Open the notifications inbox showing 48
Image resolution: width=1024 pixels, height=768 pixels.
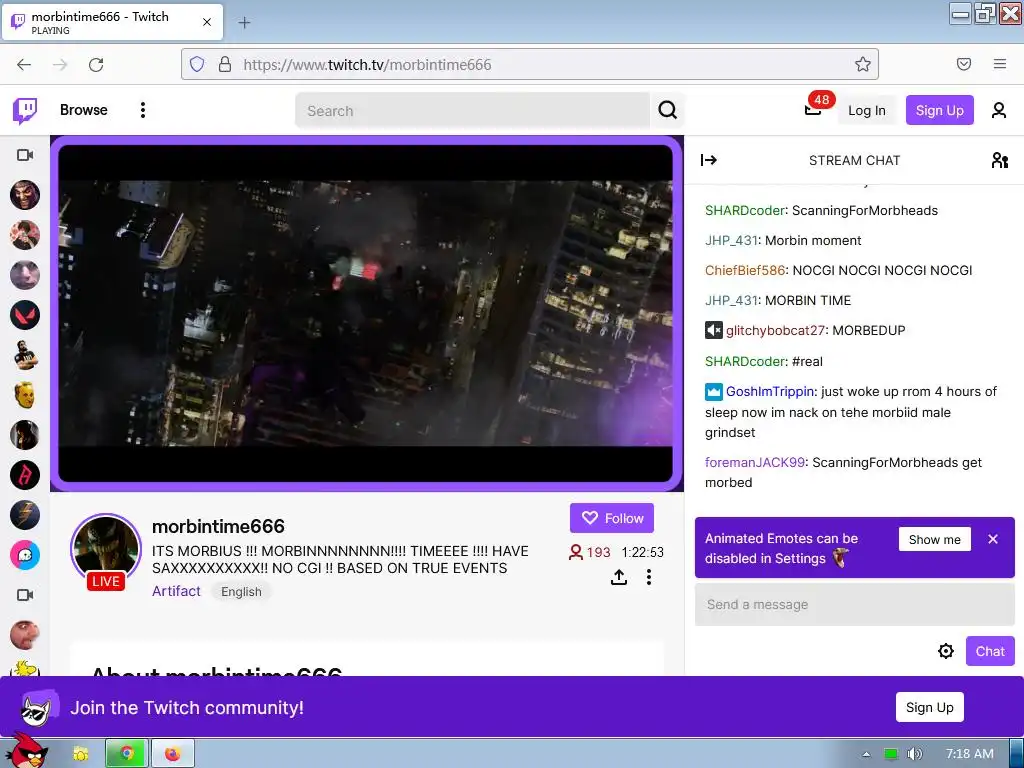coord(814,109)
